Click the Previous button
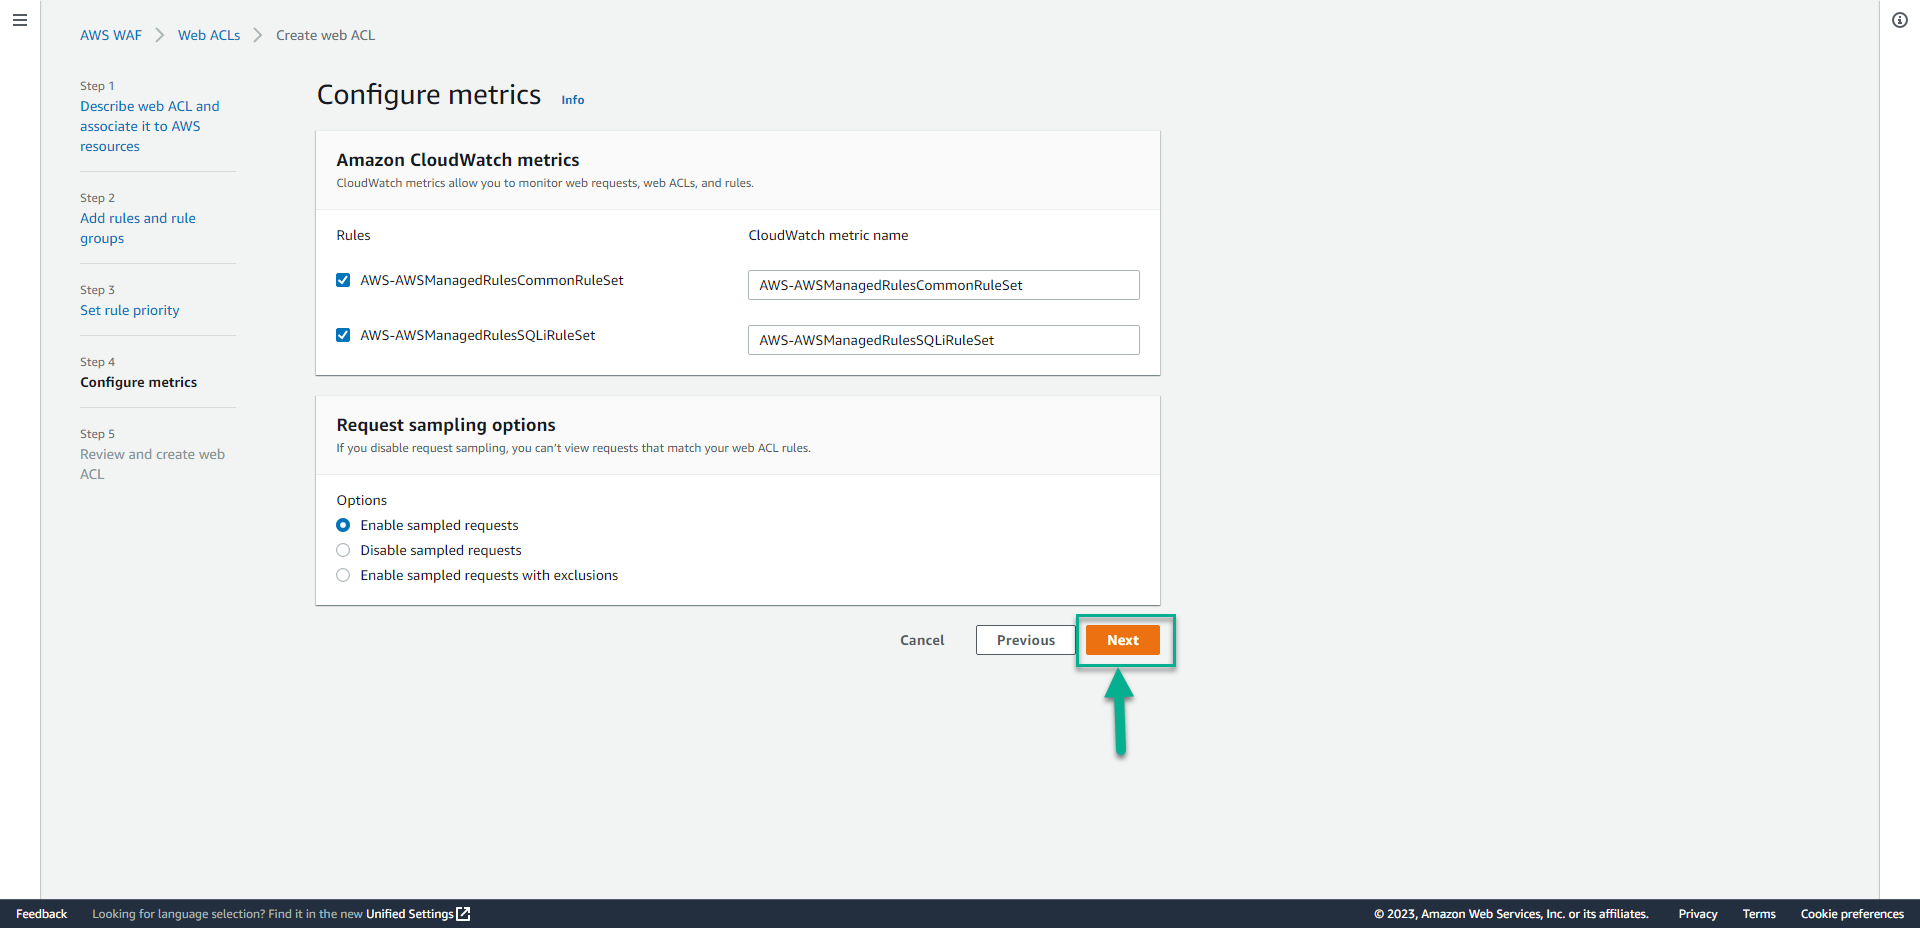Viewport: 1920px width, 928px height. point(1025,640)
